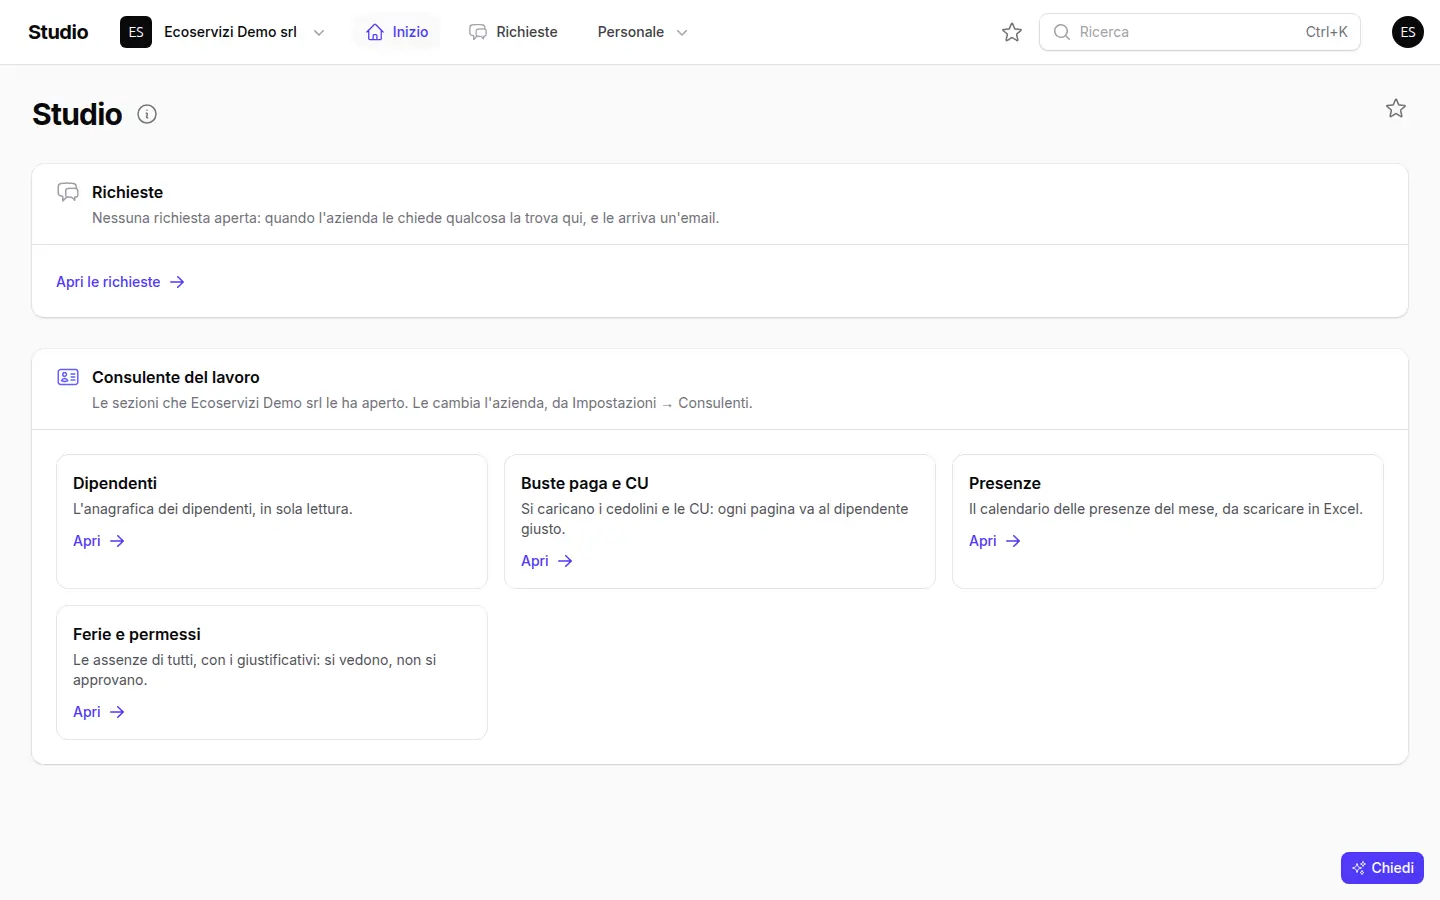Click the 'Richieste' card heading

[x=127, y=192]
